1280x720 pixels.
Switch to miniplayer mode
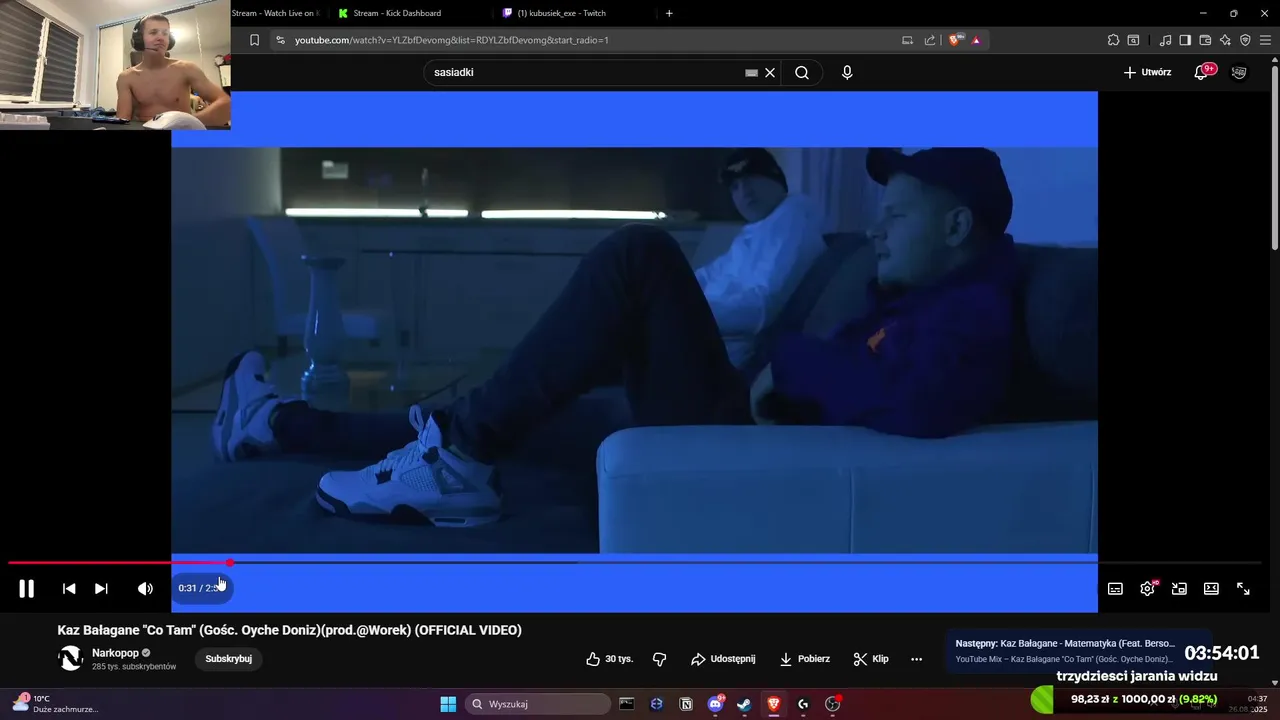pyautogui.click(x=1179, y=589)
